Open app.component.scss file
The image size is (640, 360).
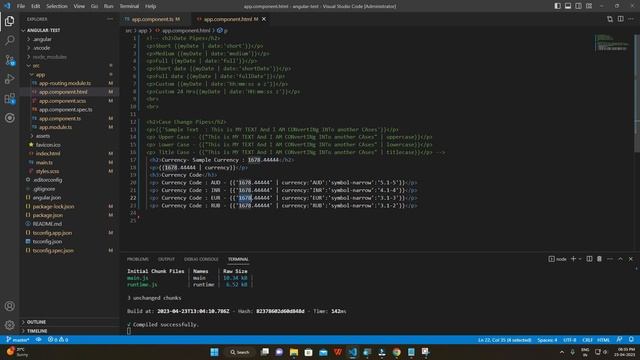coord(62,101)
